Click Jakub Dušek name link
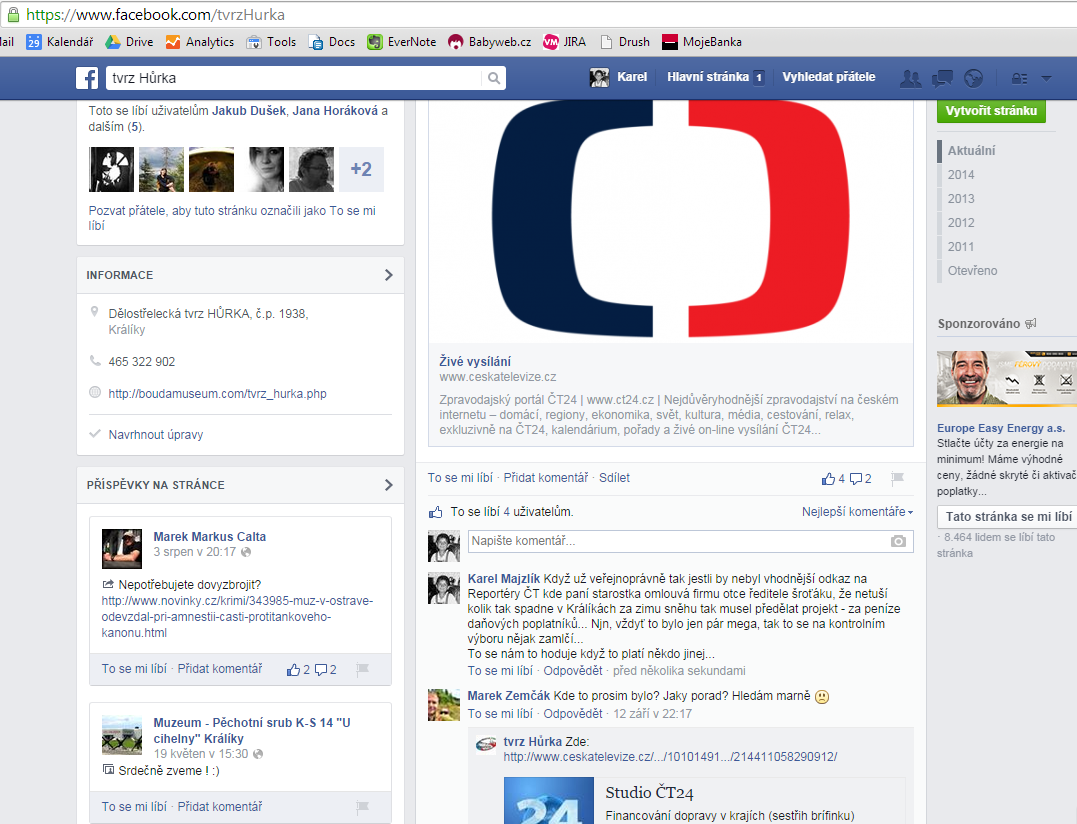The width and height of the screenshot is (1077, 824). (249, 111)
